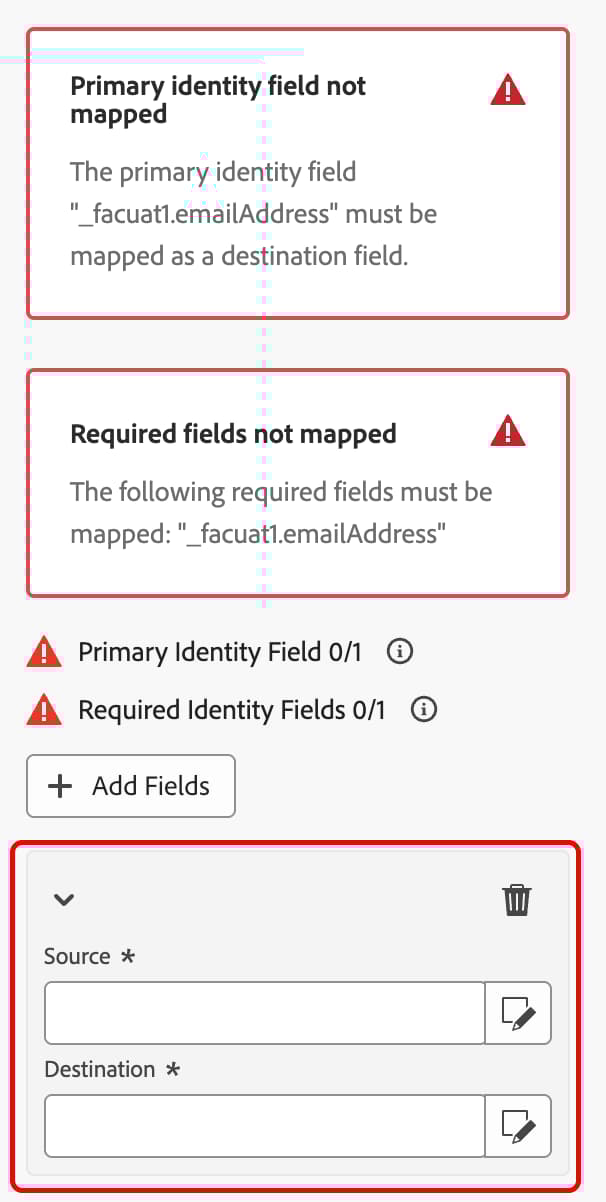Viewport: 606px width, 1202px height.
Task: Click the "Primary identity field not mapped" heading
Action: (218, 100)
